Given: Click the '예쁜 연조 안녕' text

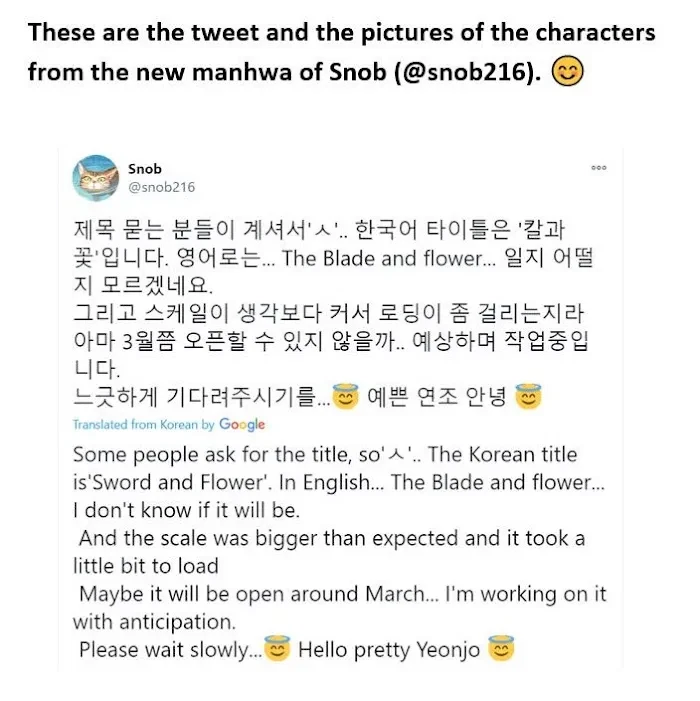Looking at the screenshot, I should 437,397.
